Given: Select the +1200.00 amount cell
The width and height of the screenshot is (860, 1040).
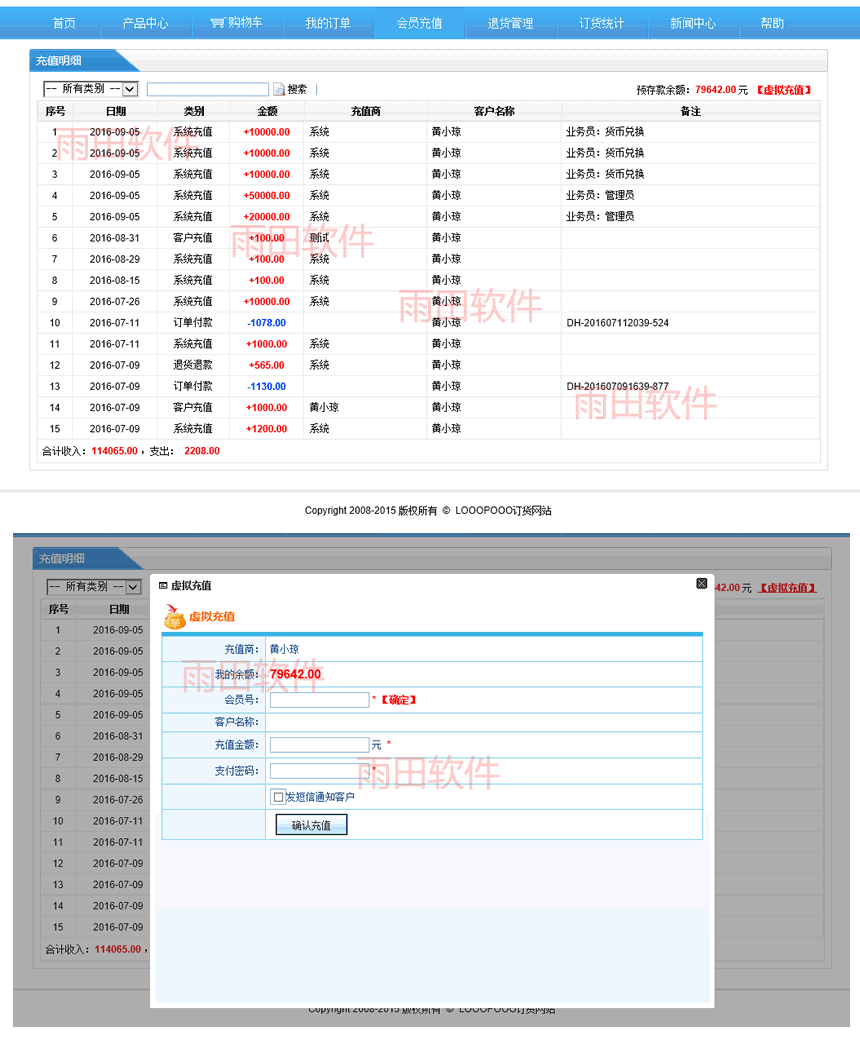Looking at the screenshot, I should point(267,429).
